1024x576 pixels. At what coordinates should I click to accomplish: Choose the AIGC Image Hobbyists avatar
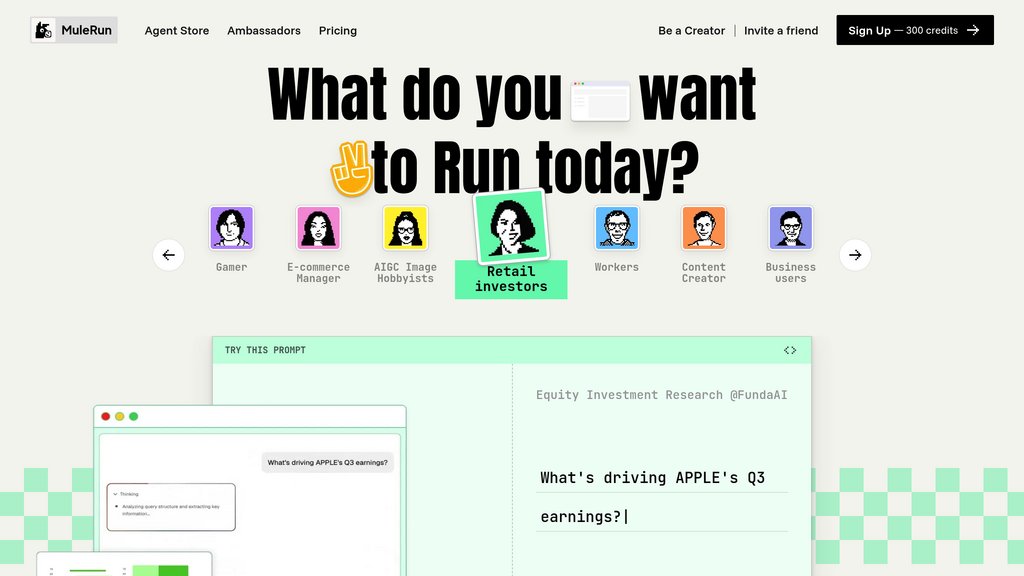(x=405, y=228)
